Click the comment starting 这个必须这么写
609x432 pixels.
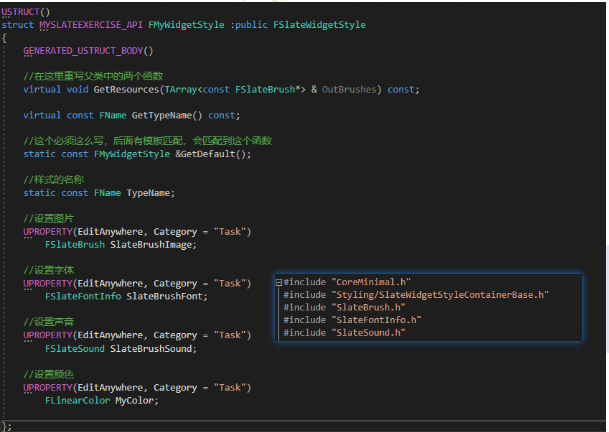coord(148,141)
